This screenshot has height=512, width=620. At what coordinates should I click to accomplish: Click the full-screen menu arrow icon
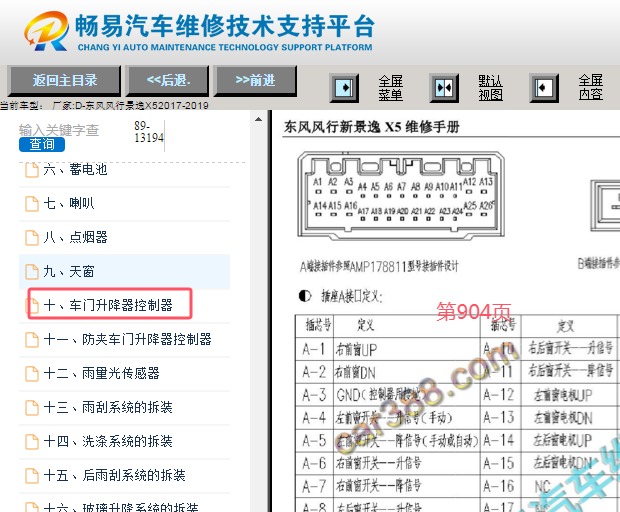[344, 88]
